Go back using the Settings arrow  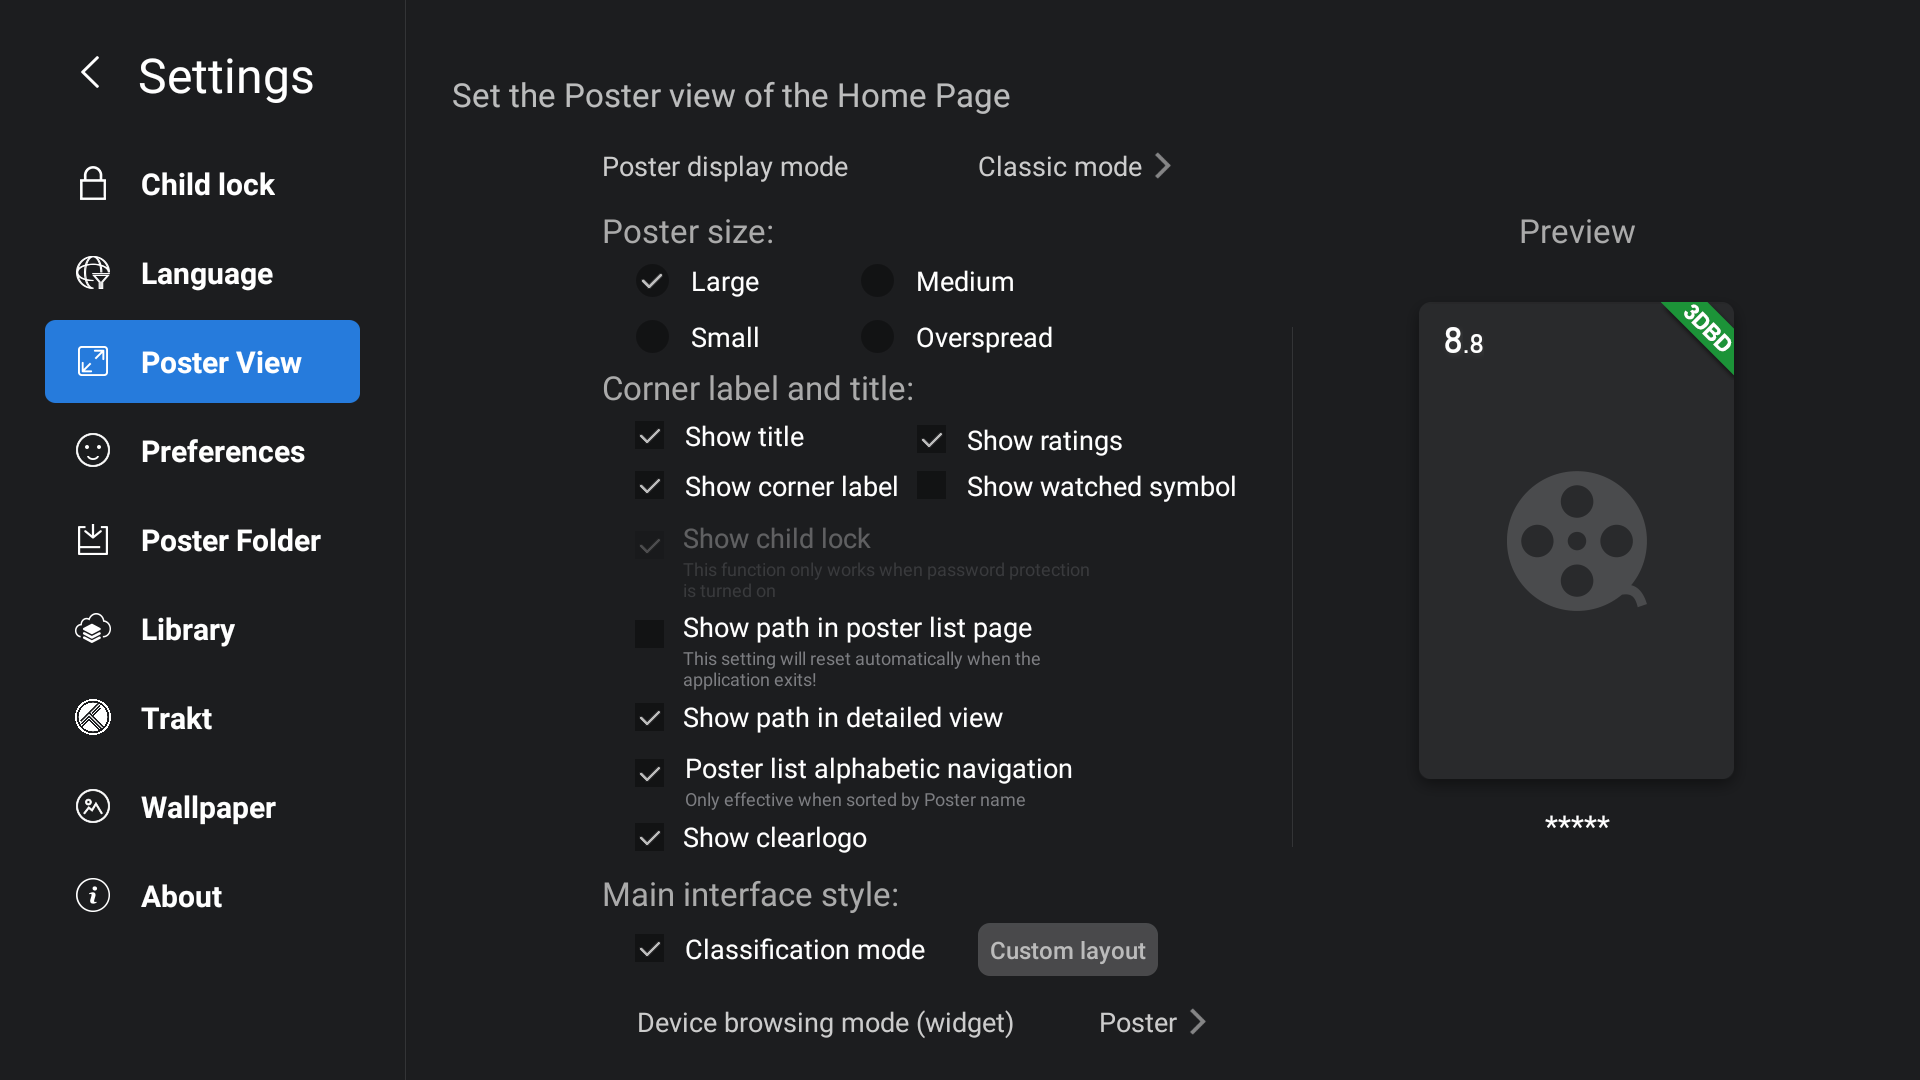click(90, 72)
